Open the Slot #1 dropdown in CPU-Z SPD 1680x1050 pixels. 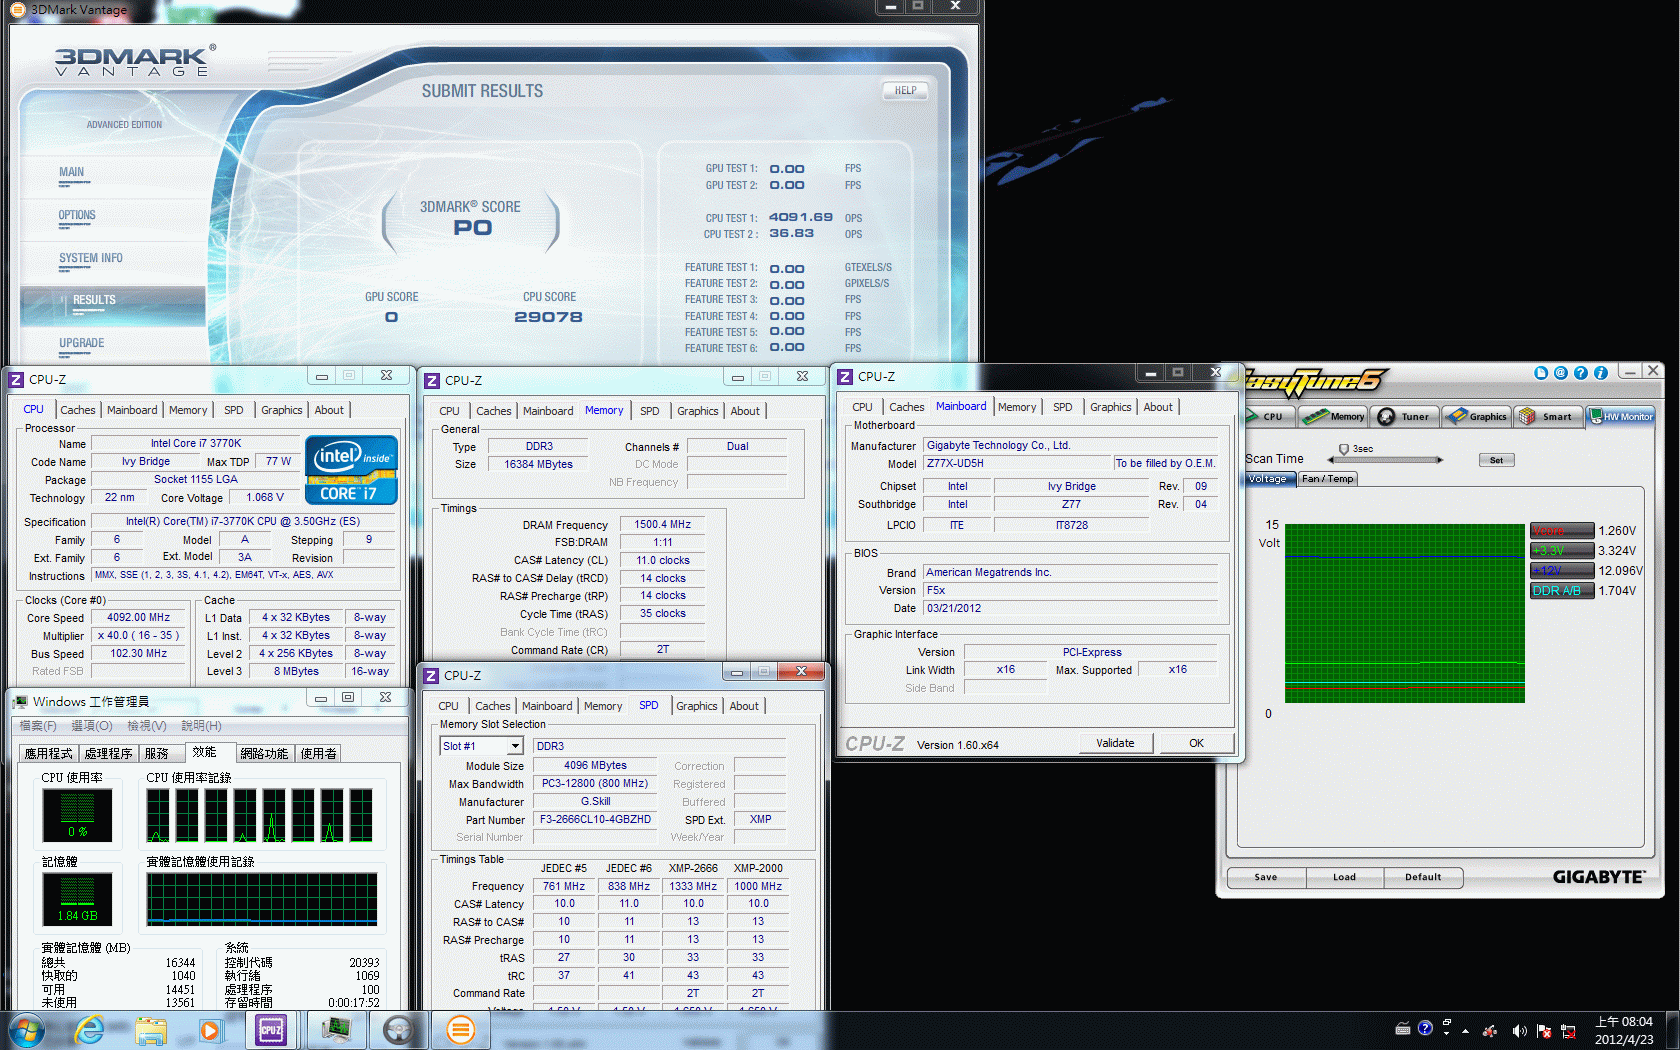(516, 746)
